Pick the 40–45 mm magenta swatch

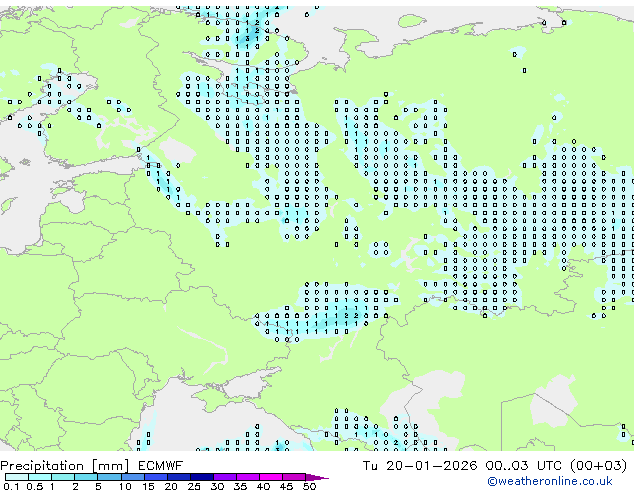271,477
